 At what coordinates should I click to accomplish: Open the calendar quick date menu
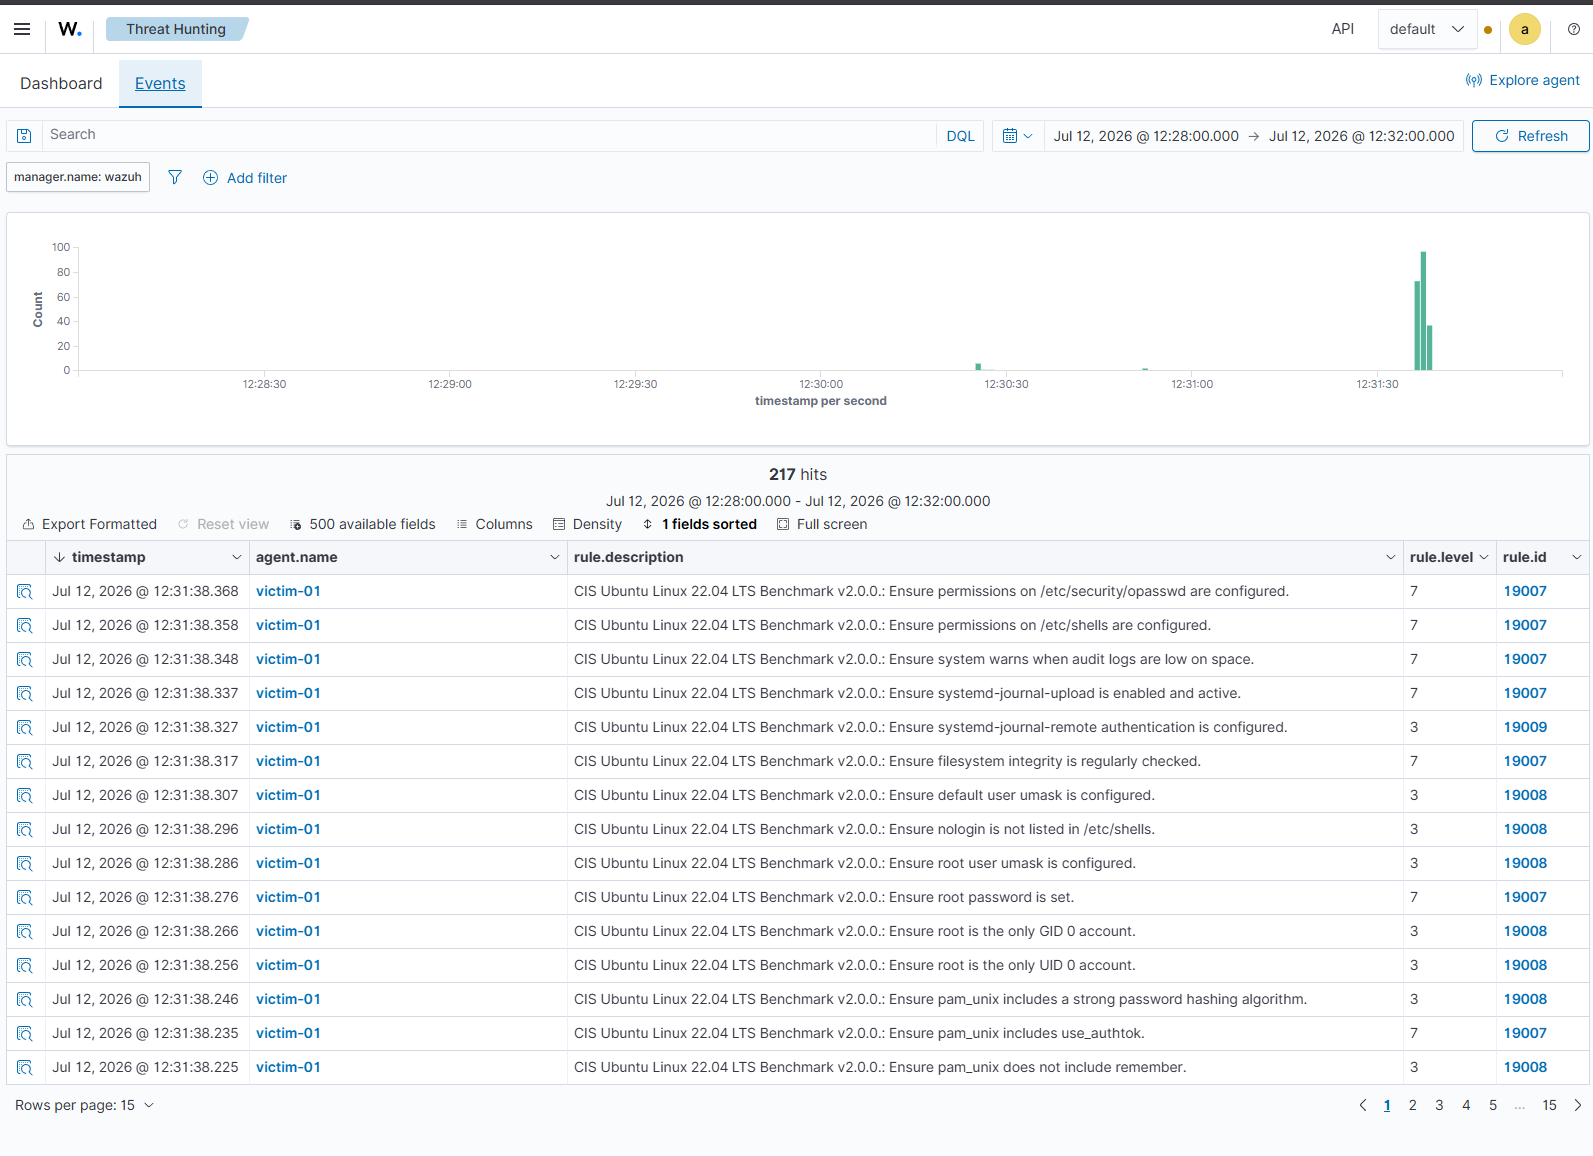1017,136
